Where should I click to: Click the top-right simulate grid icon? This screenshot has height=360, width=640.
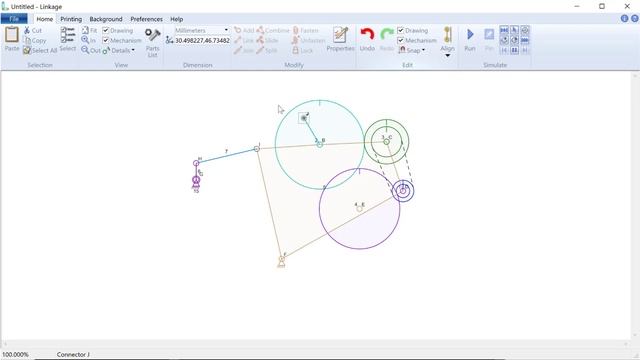pos(525,30)
